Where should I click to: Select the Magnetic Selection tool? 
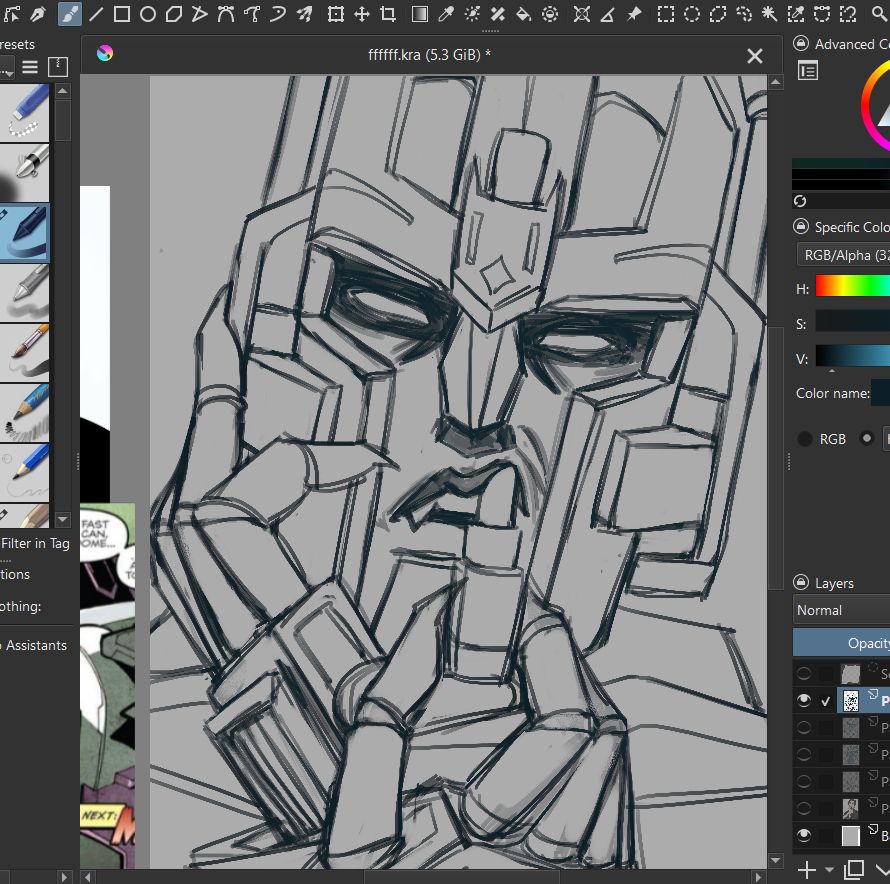(848, 14)
